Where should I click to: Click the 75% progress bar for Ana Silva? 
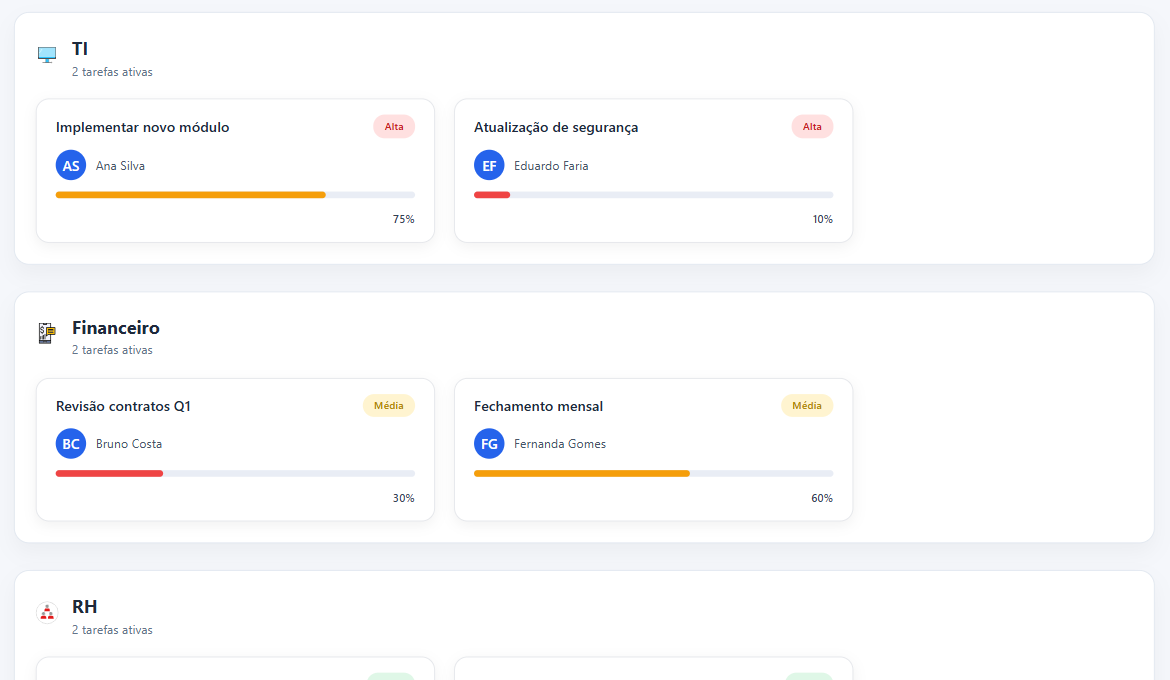pyautogui.click(x=235, y=194)
